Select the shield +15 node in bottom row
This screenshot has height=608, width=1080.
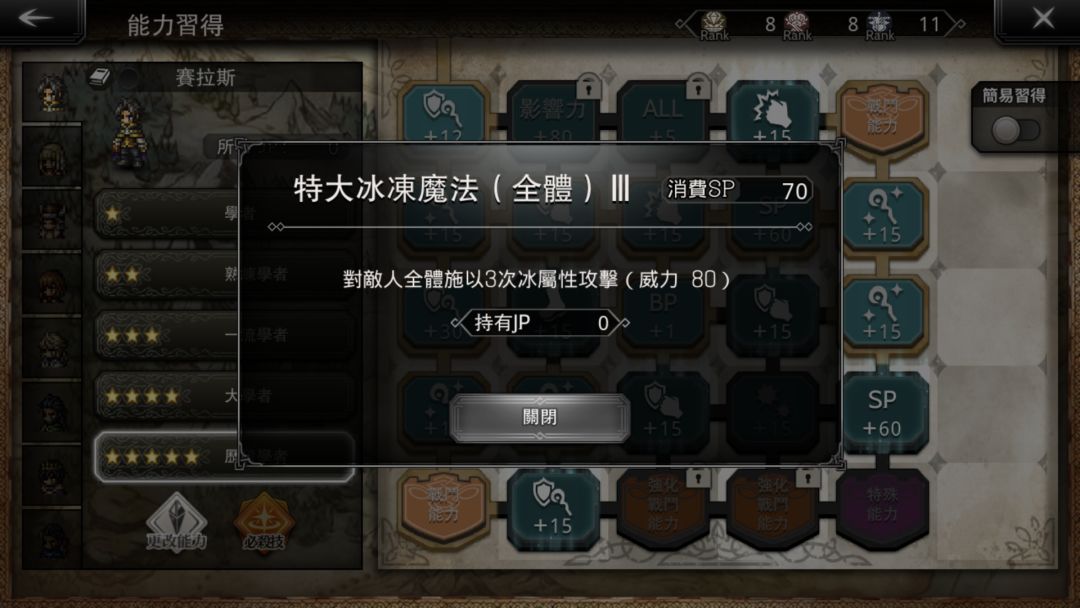click(552, 508)
